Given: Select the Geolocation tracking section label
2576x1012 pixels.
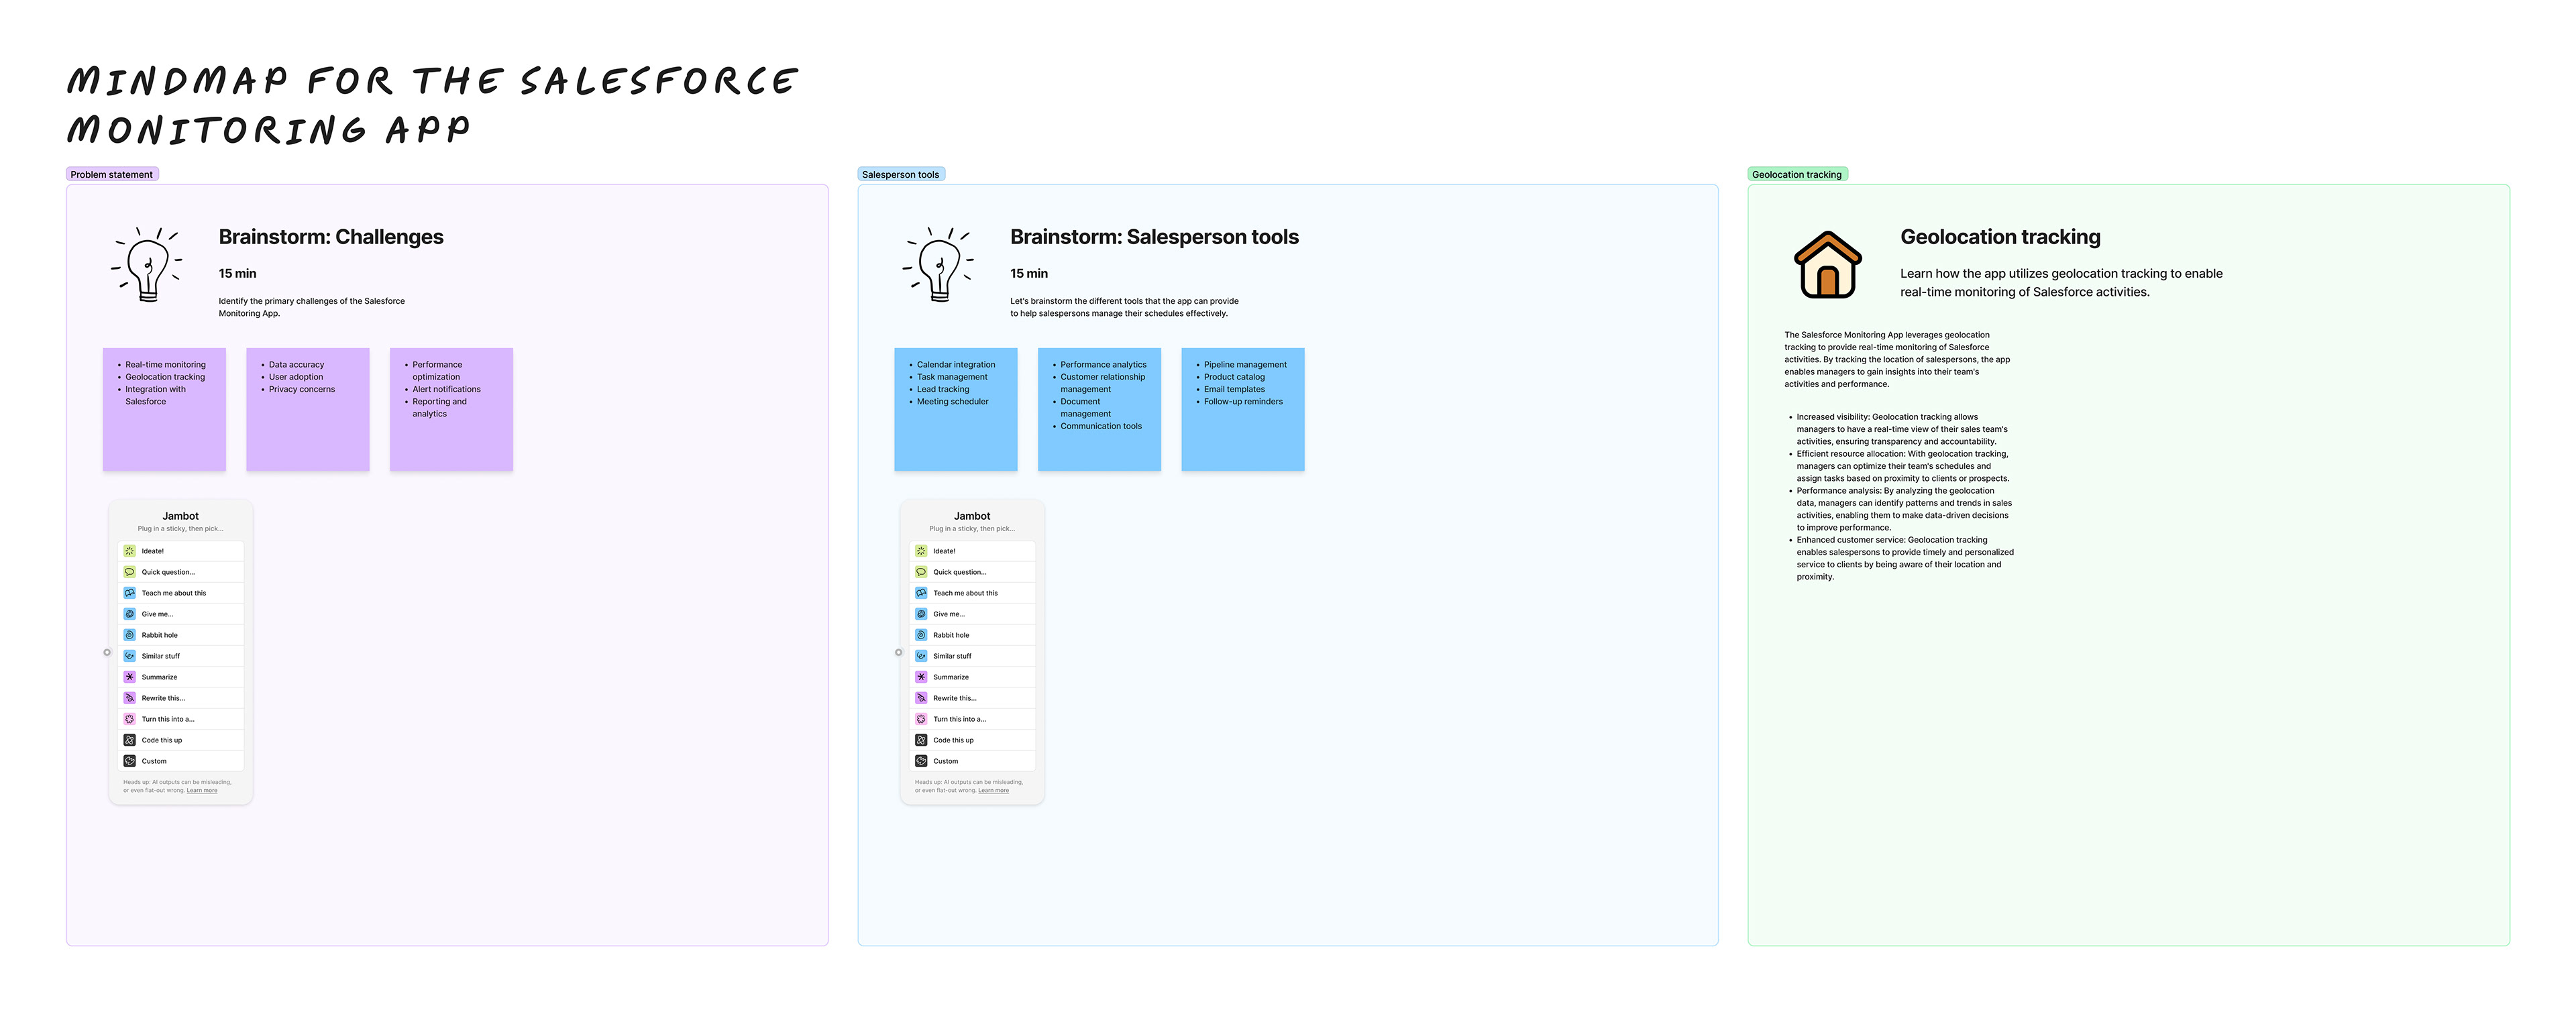Looking at the screenshot, I should [x=1797, y=174].
